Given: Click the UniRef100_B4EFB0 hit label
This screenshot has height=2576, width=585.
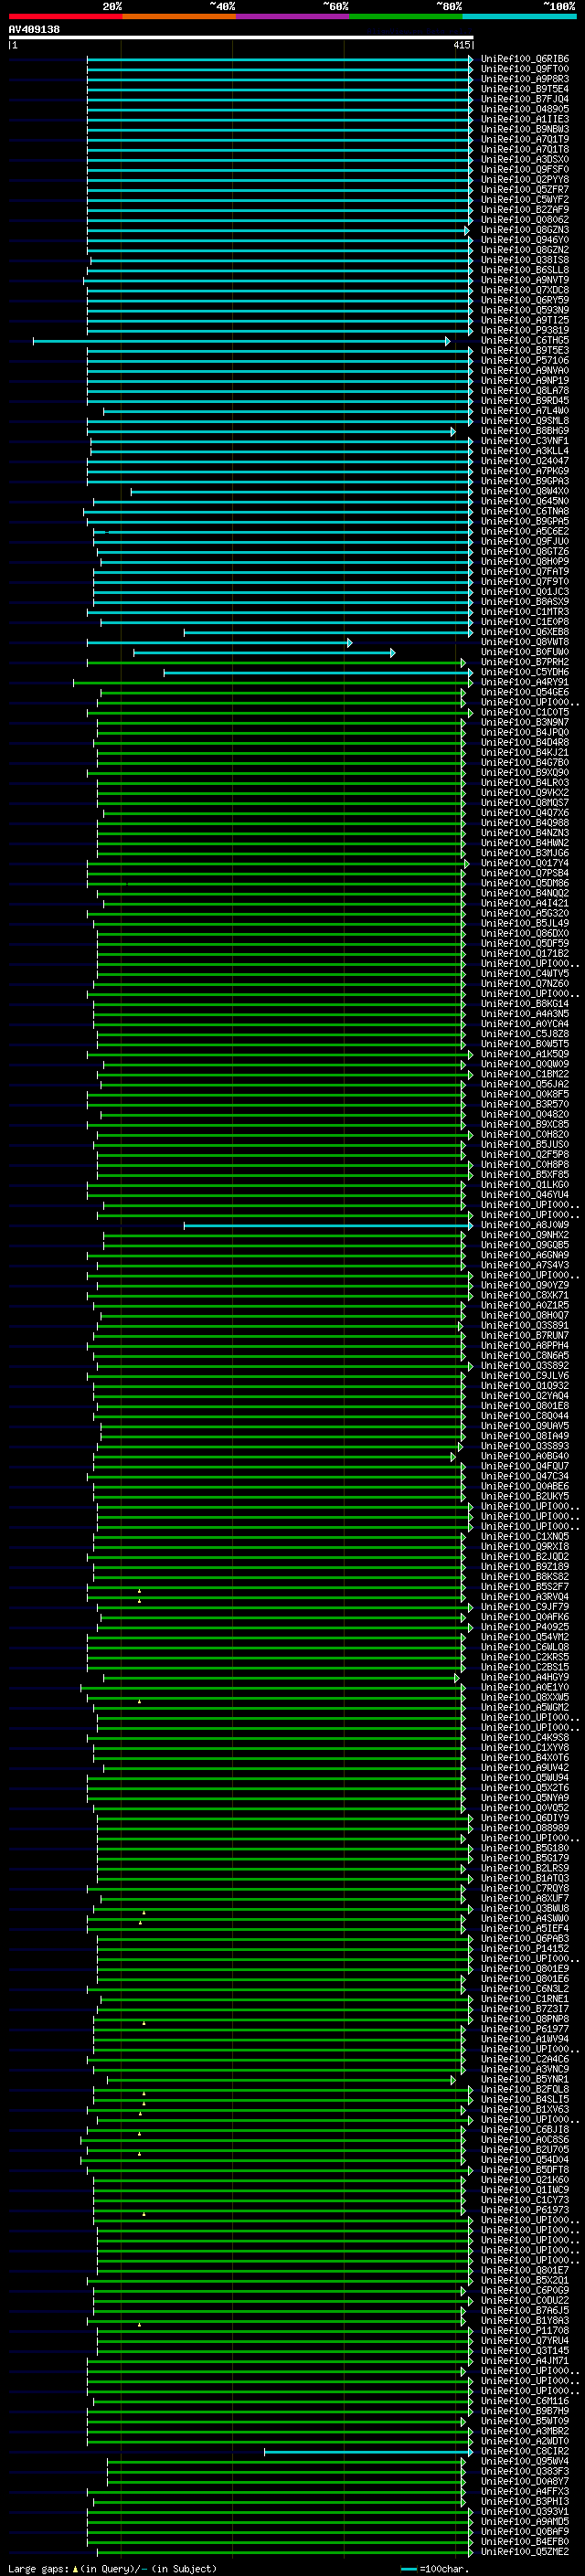Looking at the screenshot, I should [x=525, y=2541].
